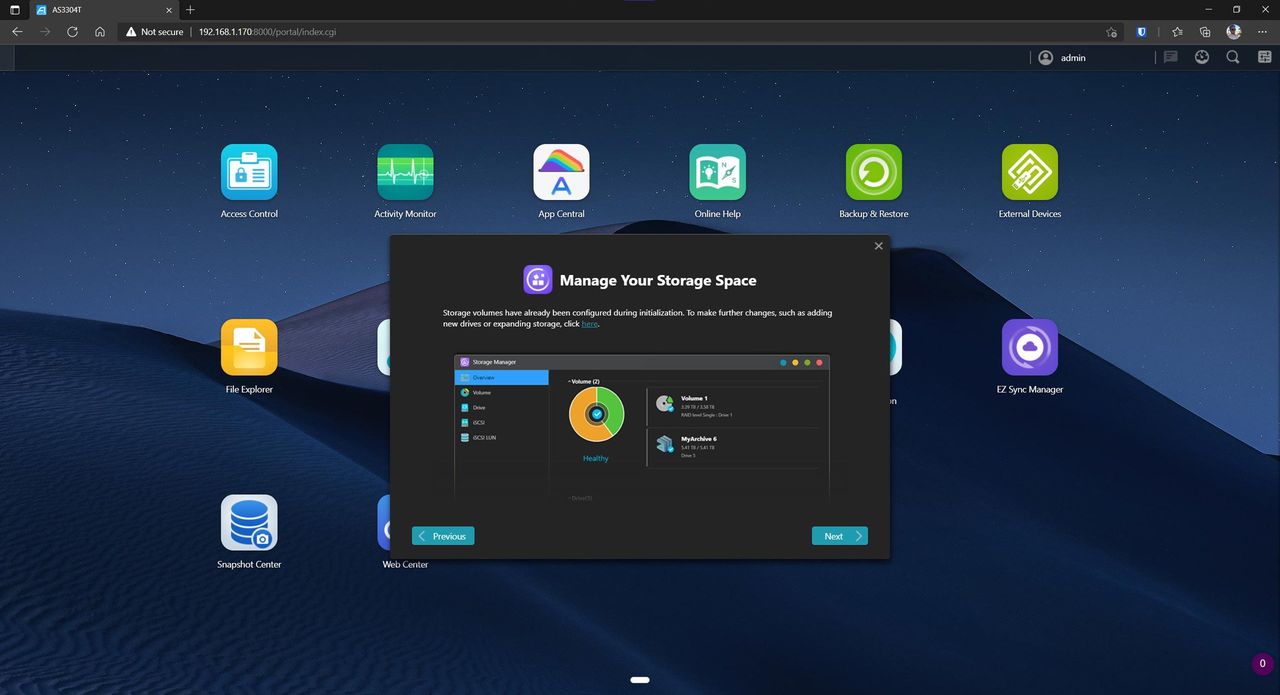The height and width of the screenshot is (695, 1280).
Task: Follow the 'here' link in the dialog
Action: 589,324
